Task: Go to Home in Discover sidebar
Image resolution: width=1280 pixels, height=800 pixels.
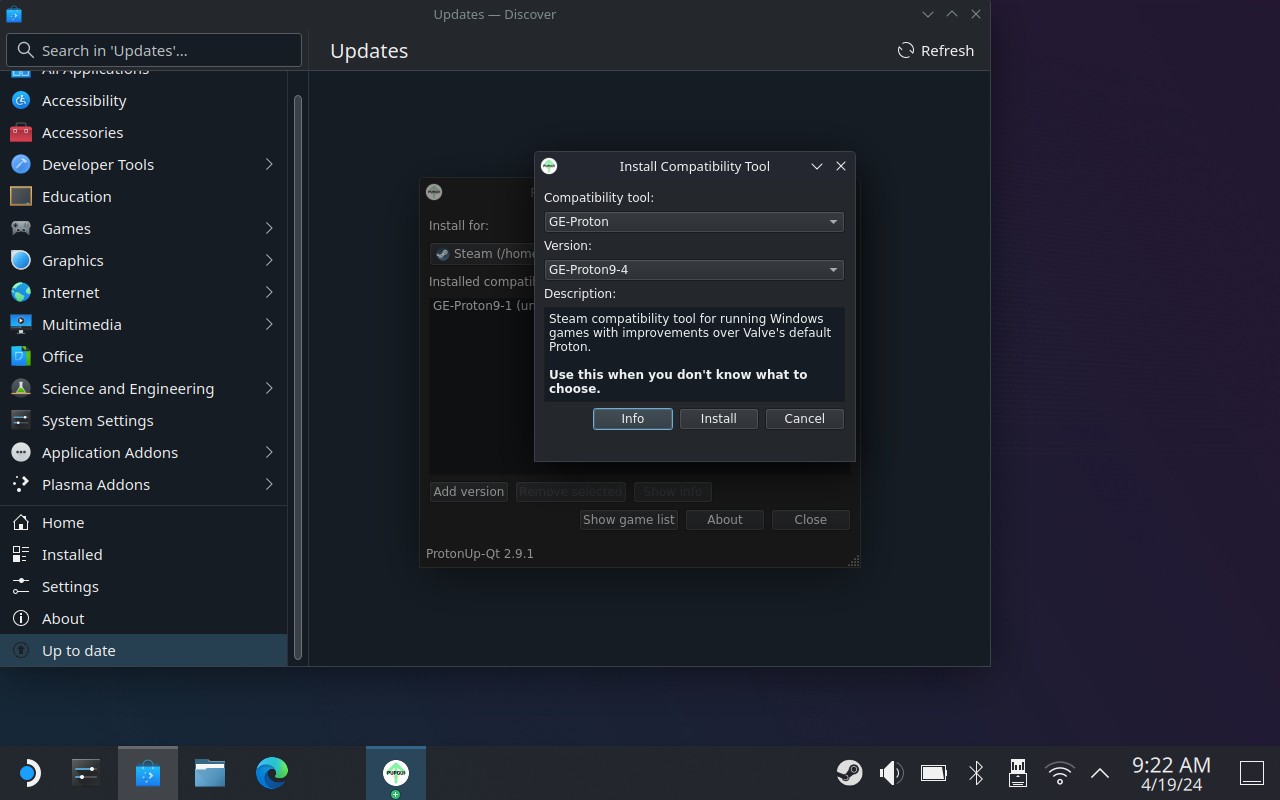Action: (x=144, y=522)
